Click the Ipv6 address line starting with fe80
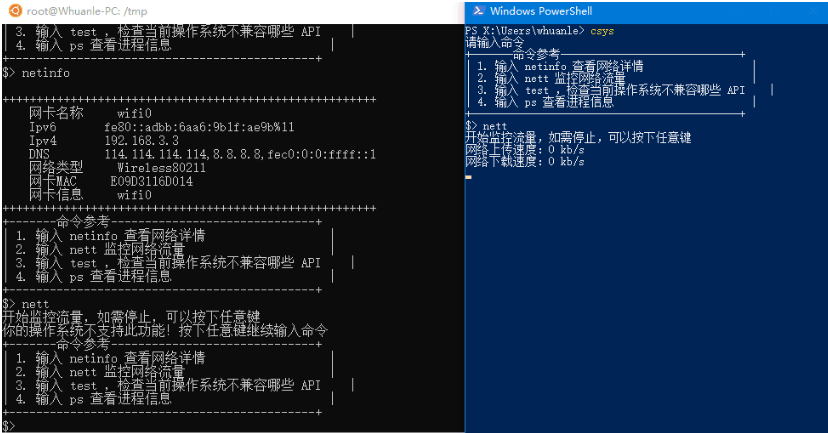The height and width of the screenshot is (433, 828). pyautogui.click(x=199, y=127)
